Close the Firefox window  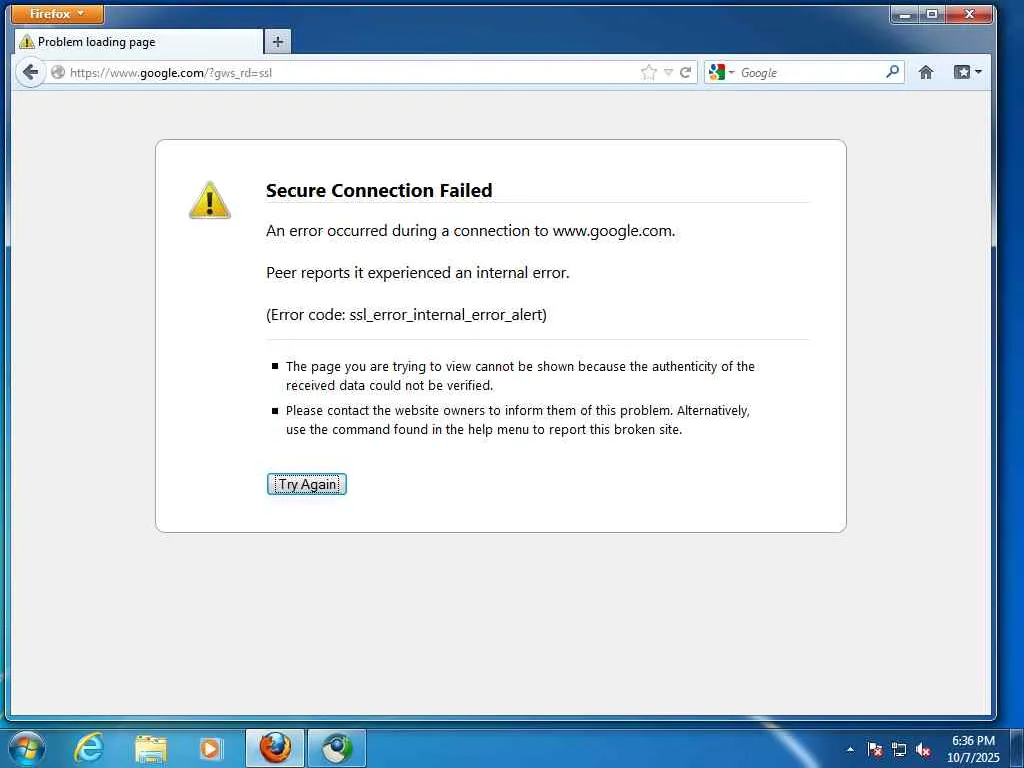[x=969, y=14]
